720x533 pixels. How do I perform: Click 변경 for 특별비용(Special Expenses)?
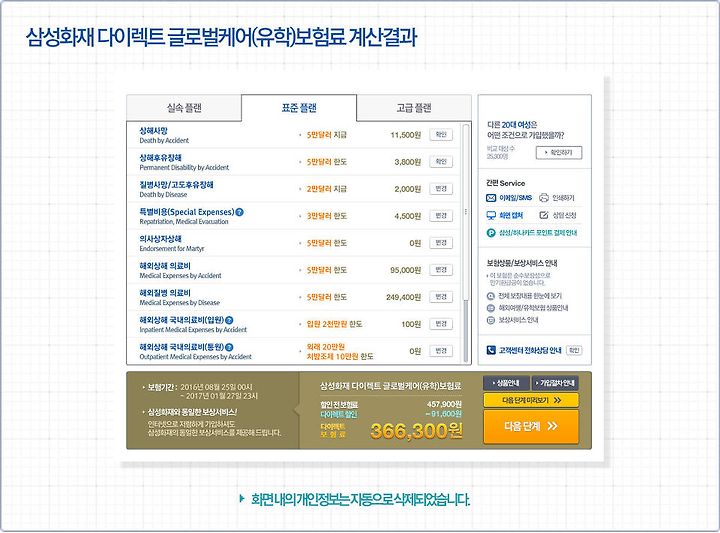coord(441,216)
